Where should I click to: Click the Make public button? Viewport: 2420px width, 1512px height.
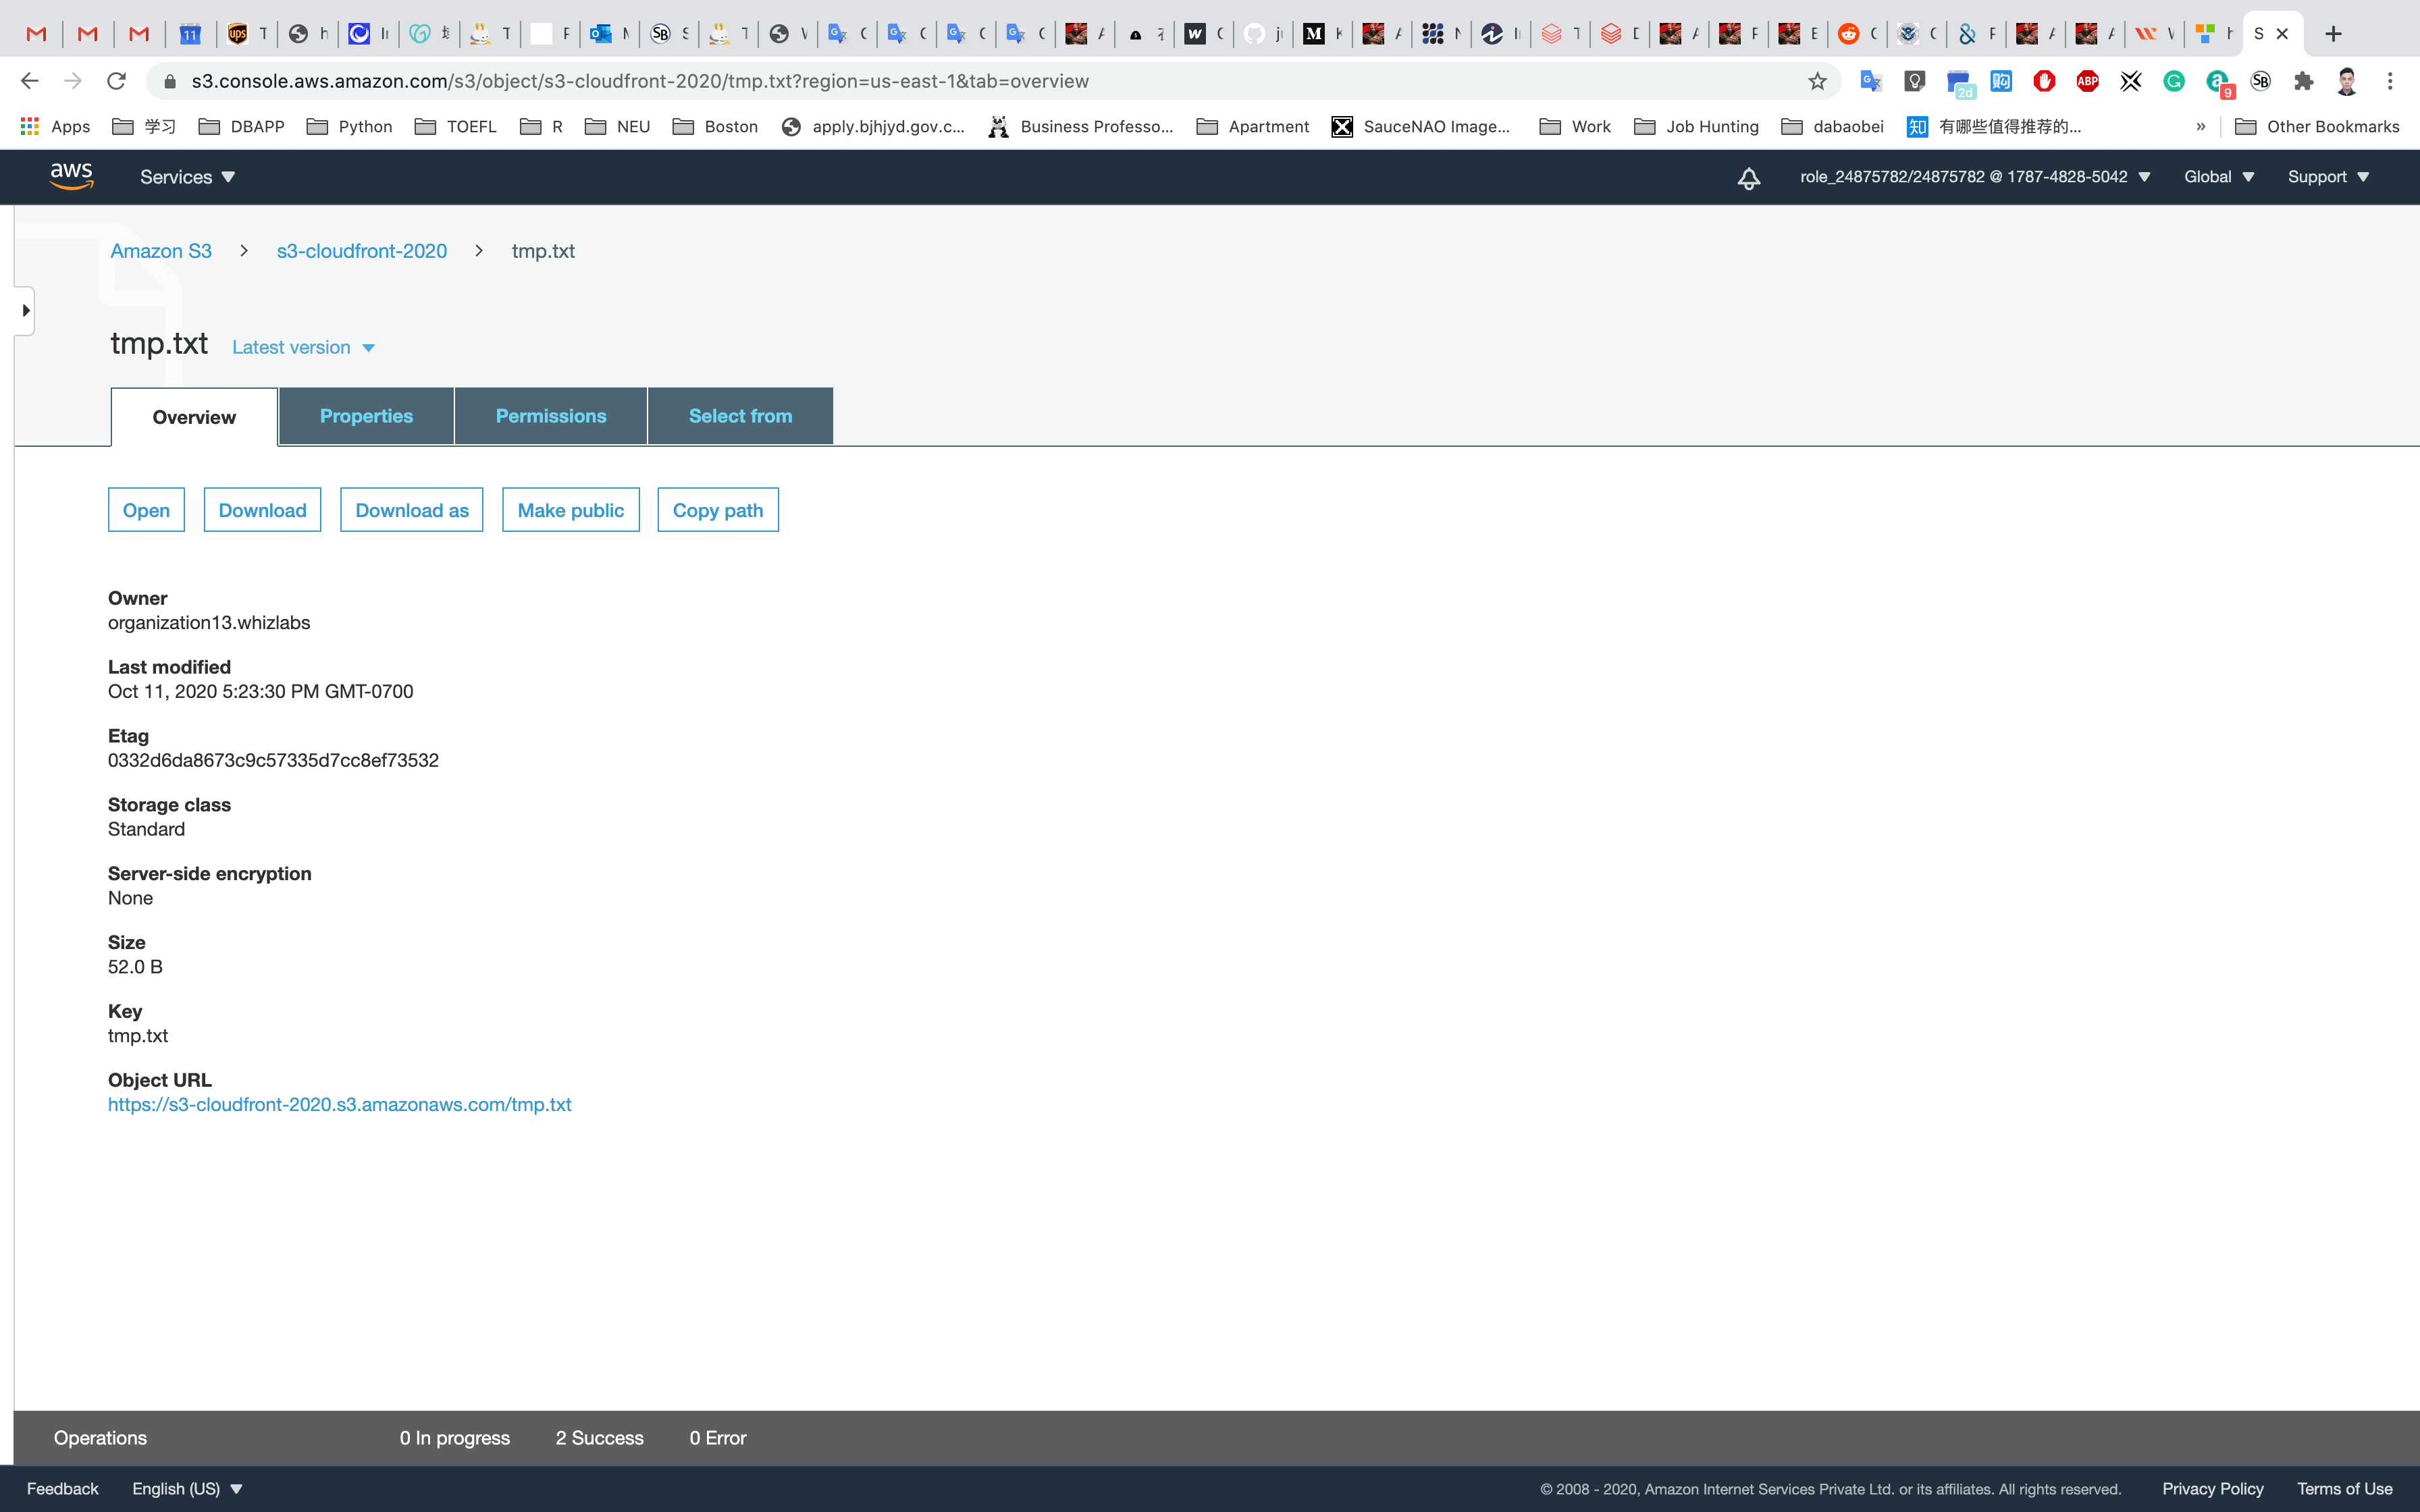point(570,510)
